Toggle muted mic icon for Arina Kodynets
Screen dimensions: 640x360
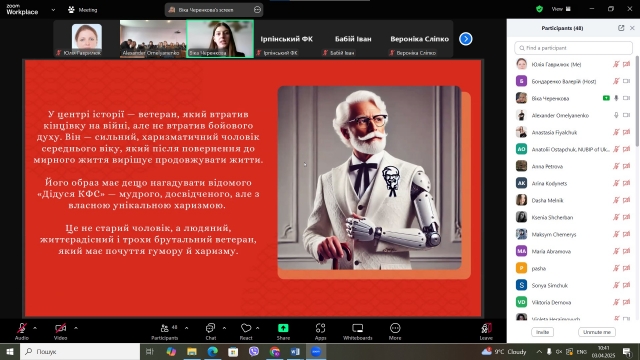tap(616, 183)
